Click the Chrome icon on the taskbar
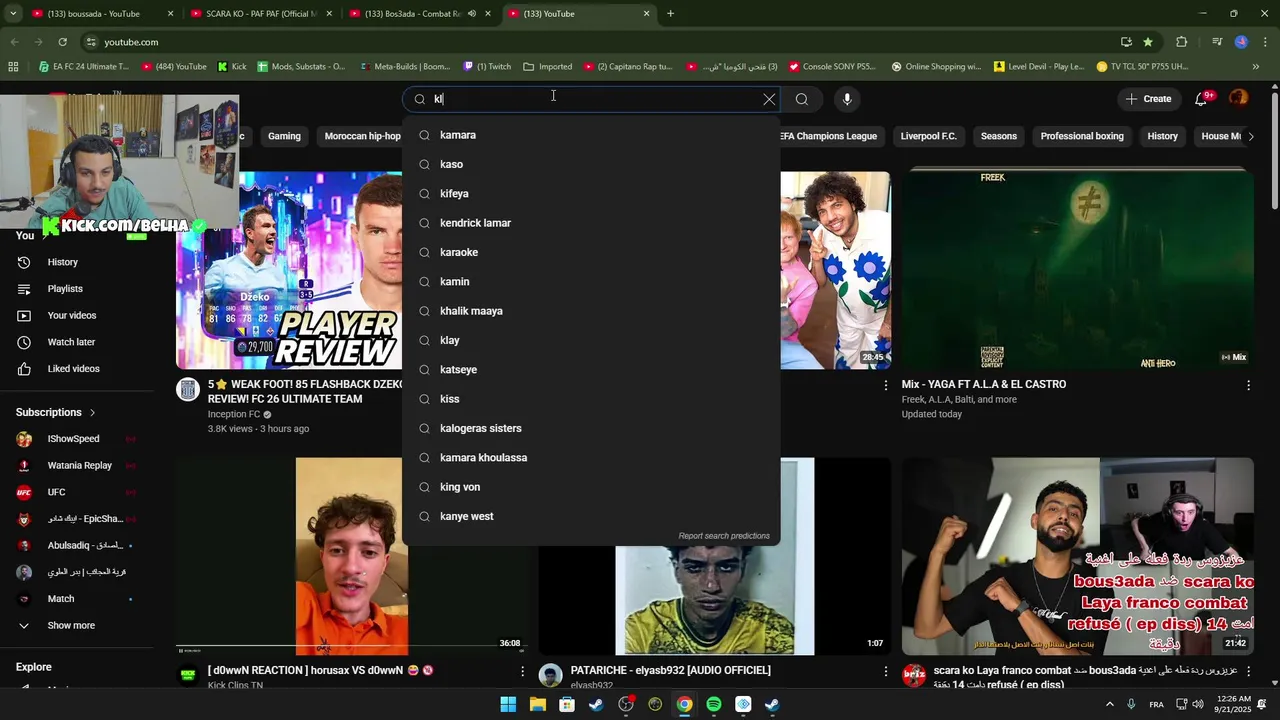 click(x=684, y=704)
